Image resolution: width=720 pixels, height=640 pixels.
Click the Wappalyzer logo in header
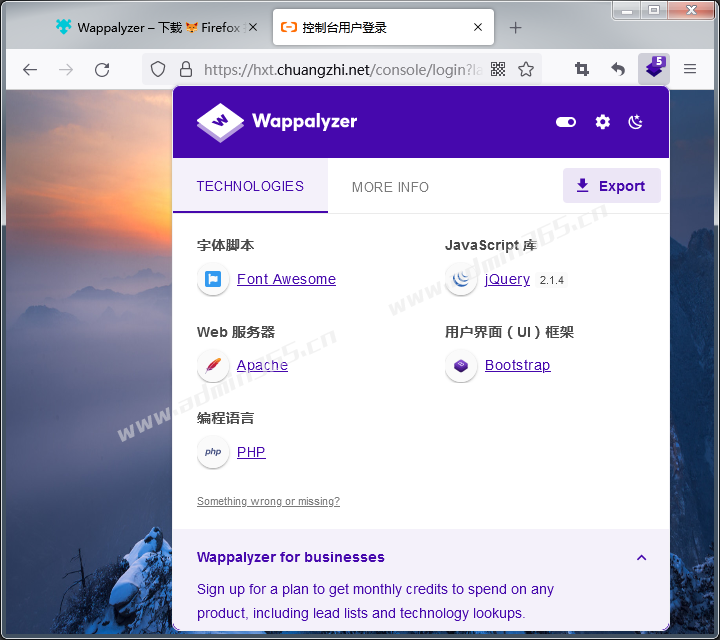(277, 122)
